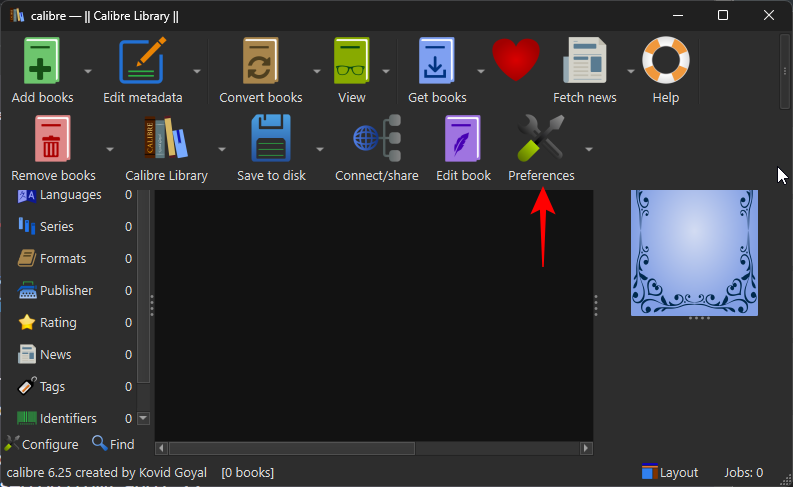The height and width of the screenshot is (487, 793).
Task: Click the Remove books trash icon
Action: coord(52,139)
